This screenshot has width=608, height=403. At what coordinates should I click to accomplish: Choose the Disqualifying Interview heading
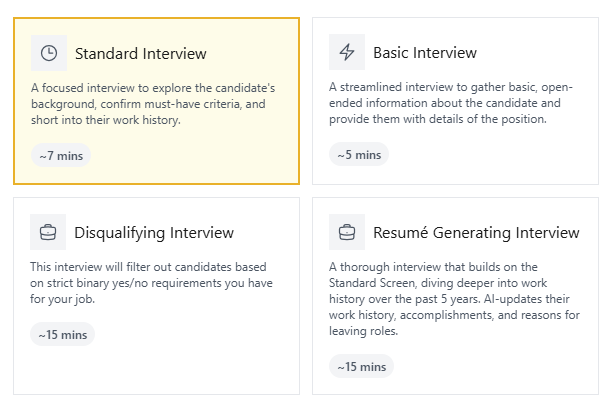[x=154, y=233]
